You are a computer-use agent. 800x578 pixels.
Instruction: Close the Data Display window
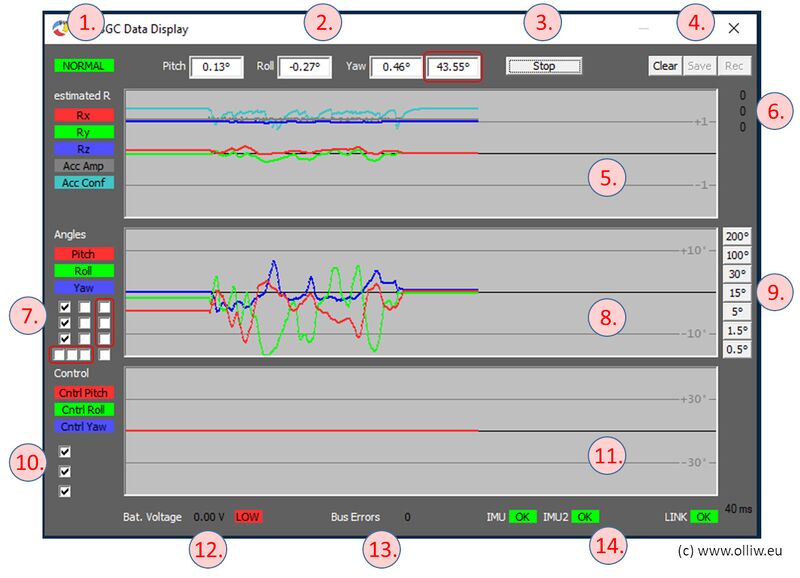coord(734,29)
